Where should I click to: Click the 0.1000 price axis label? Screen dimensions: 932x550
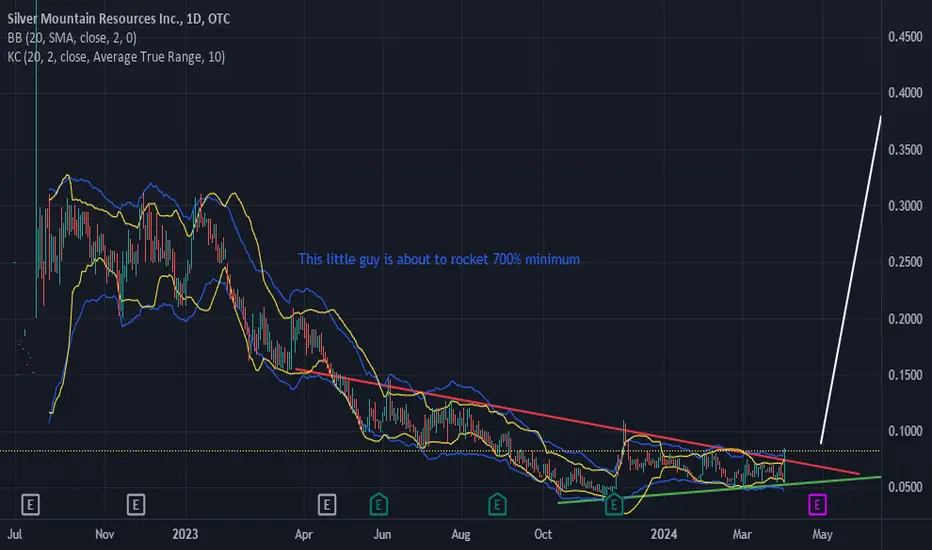(x=905, y=430)
